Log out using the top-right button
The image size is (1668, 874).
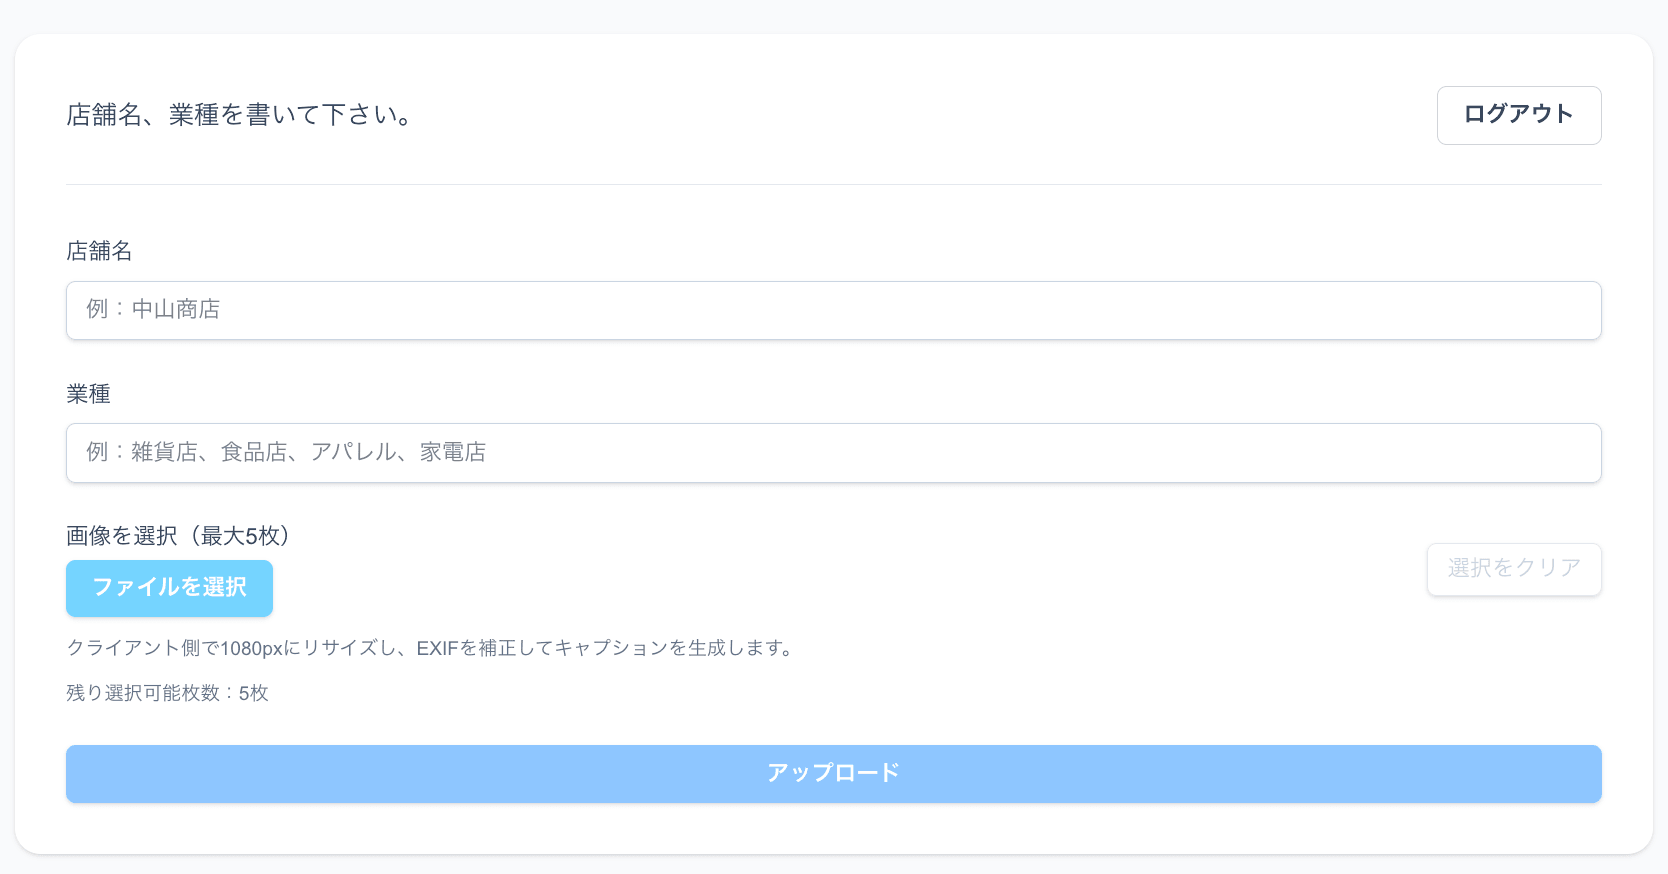[x=1518, y=115]
